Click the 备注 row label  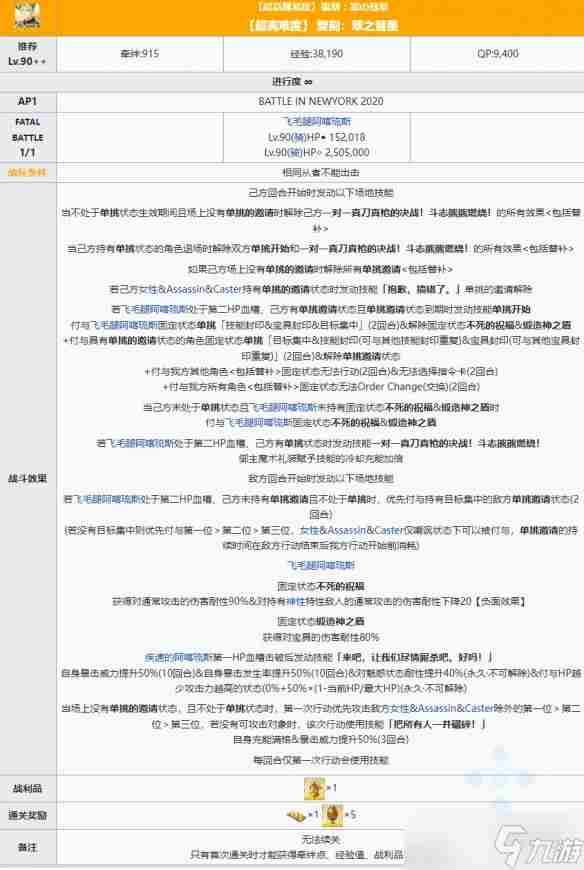(27, 847)
